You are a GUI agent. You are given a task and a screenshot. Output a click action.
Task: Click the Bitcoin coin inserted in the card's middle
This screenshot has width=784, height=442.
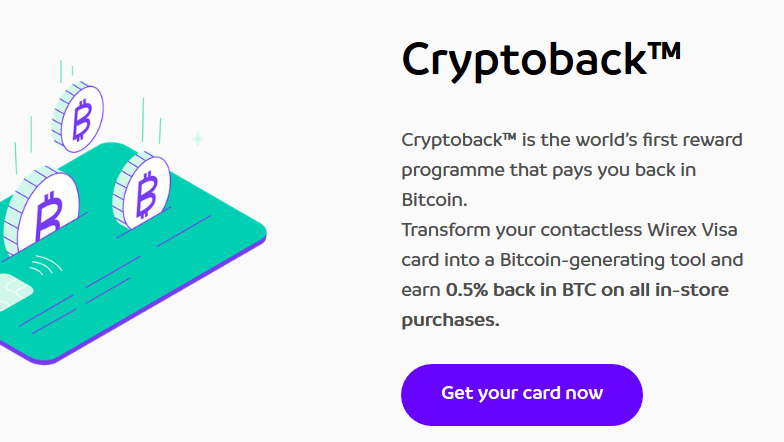coord(142,191)
